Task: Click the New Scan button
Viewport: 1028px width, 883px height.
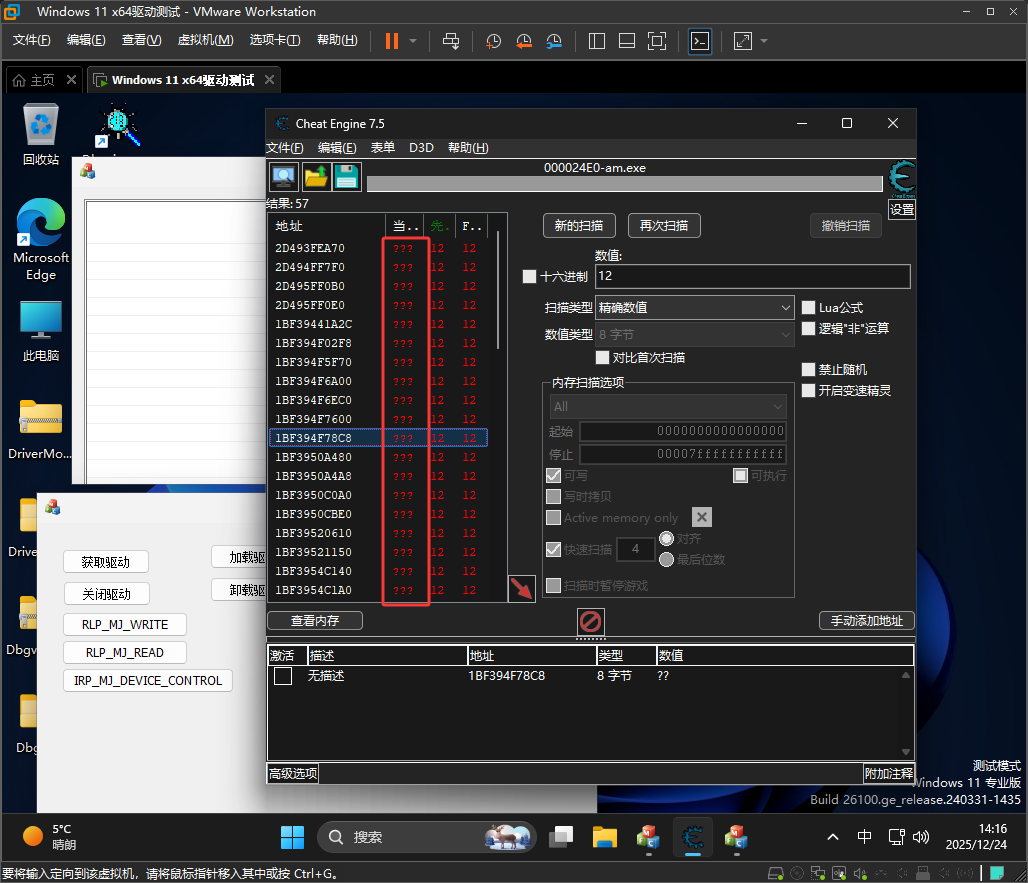Action: [579, 226]
